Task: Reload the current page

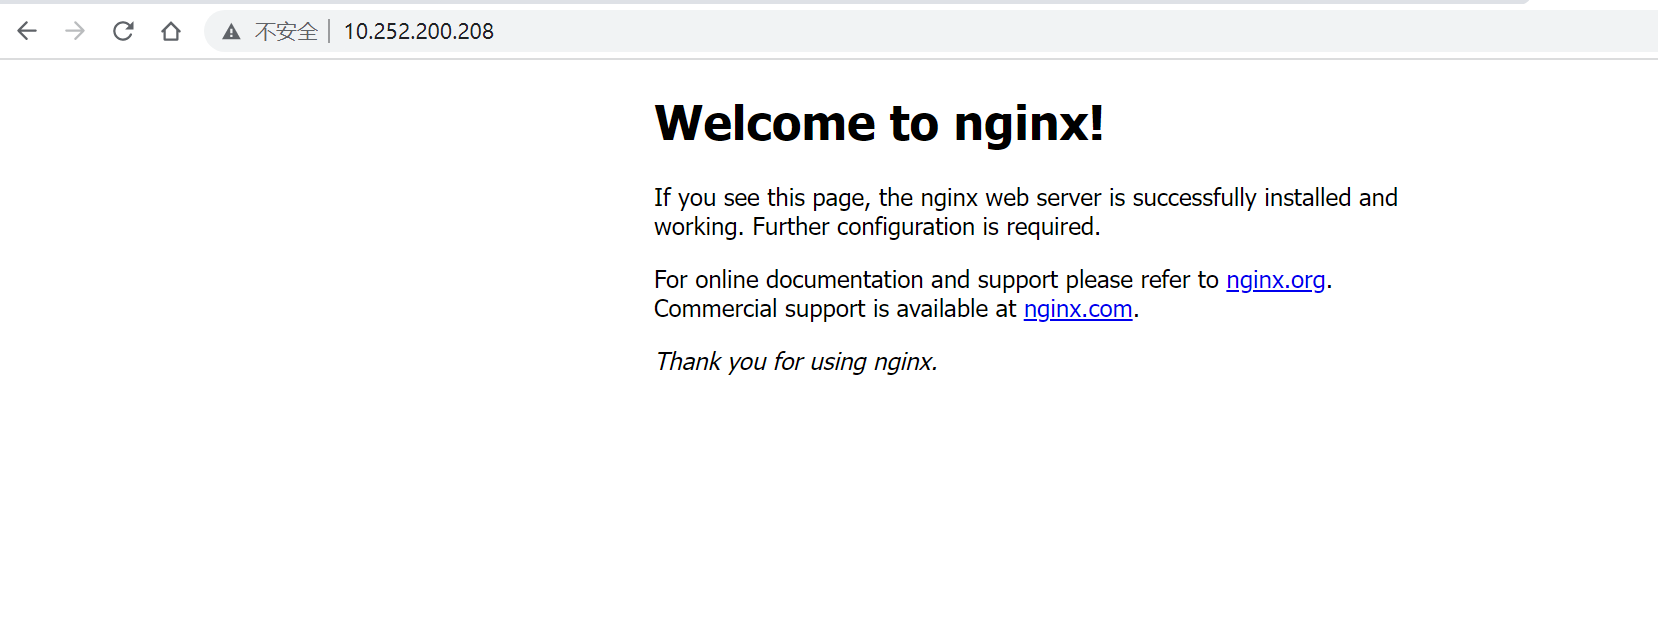Action: click(x=123, y=31)
